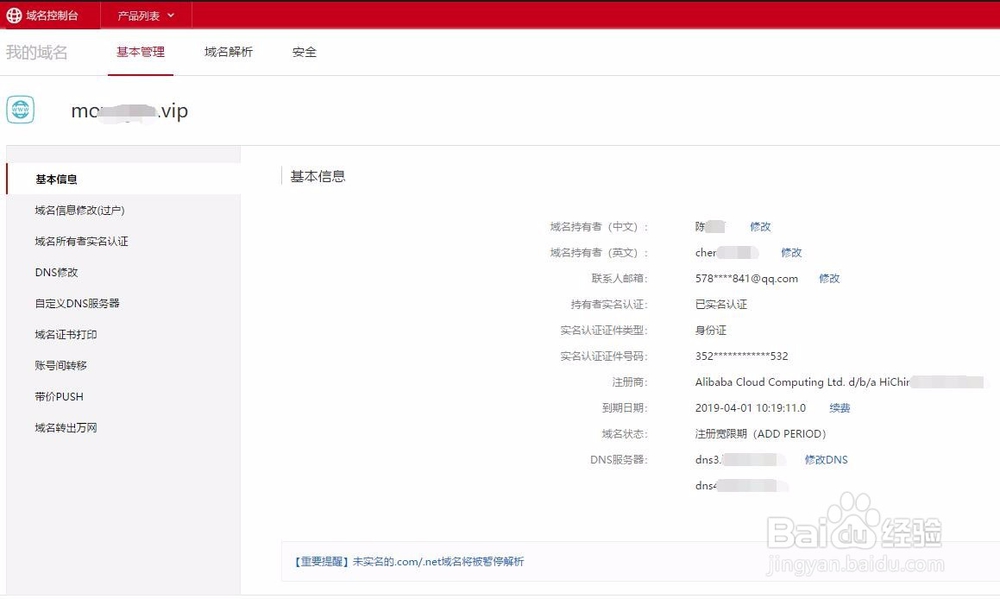This screenshot has height=599, width=1000.
Task: Click the www domain icon beside the domain name
Action: (x=20, y=108)
